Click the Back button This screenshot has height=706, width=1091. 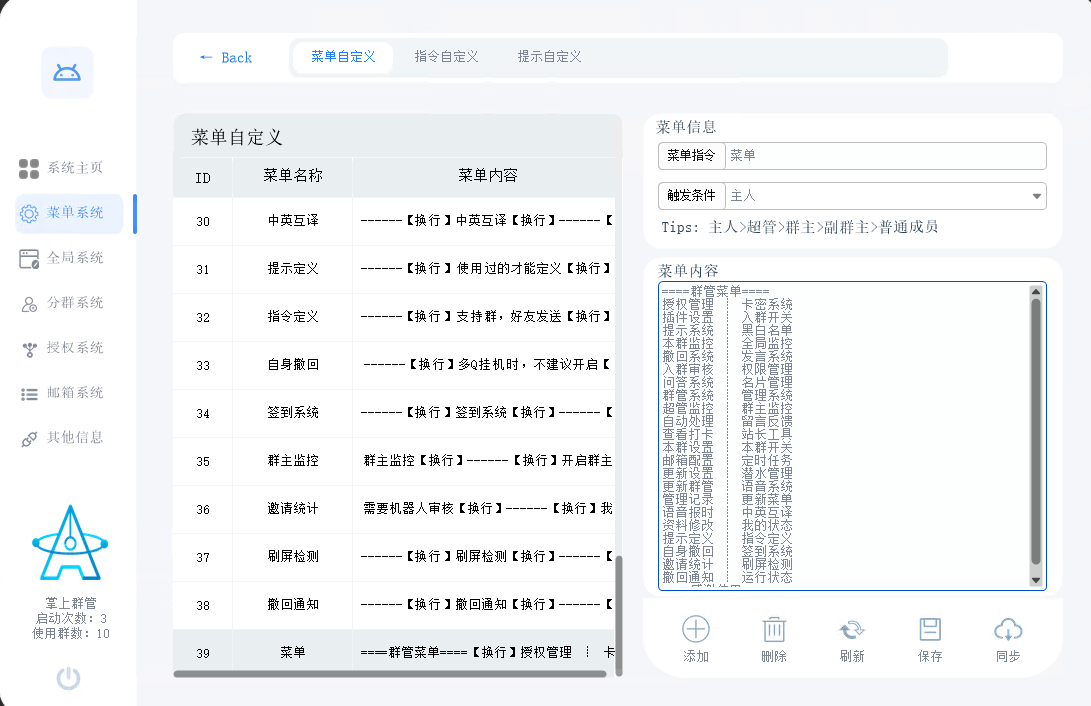(227, 57)
